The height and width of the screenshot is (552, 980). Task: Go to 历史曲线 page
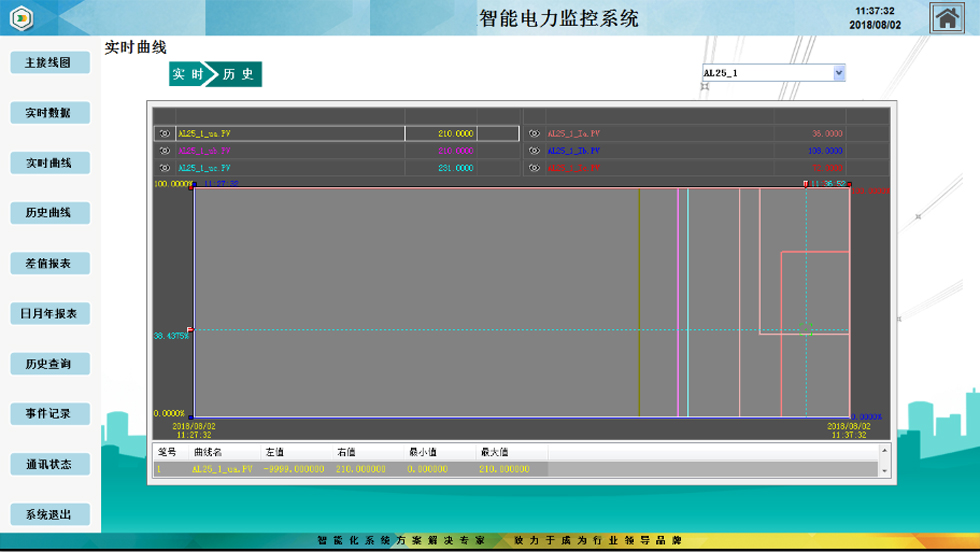49,213
